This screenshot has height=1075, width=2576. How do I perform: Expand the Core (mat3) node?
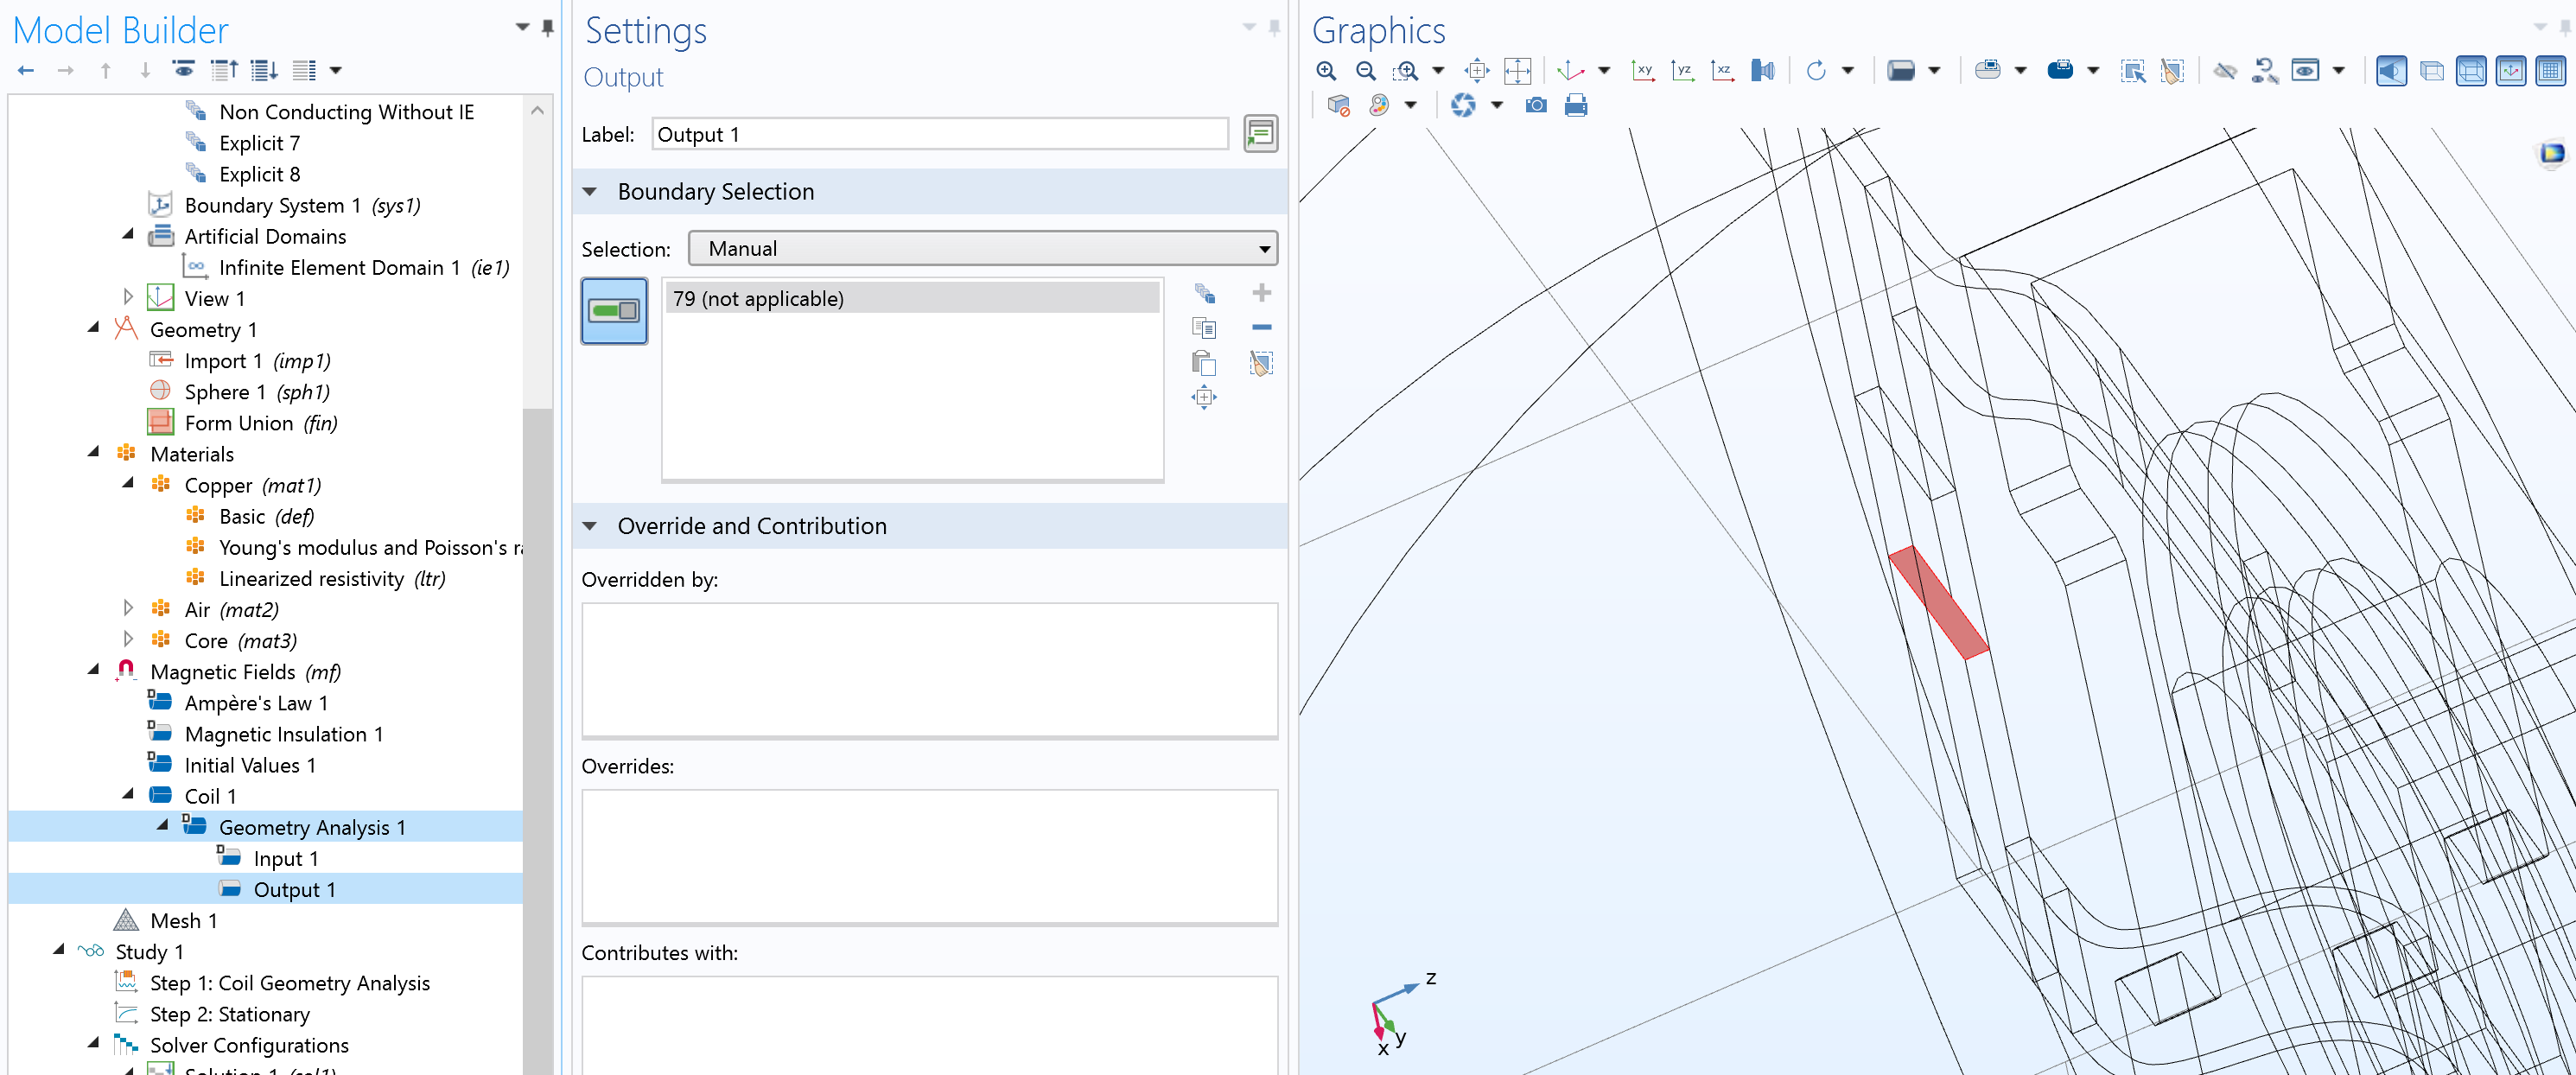tap(128, 639)
